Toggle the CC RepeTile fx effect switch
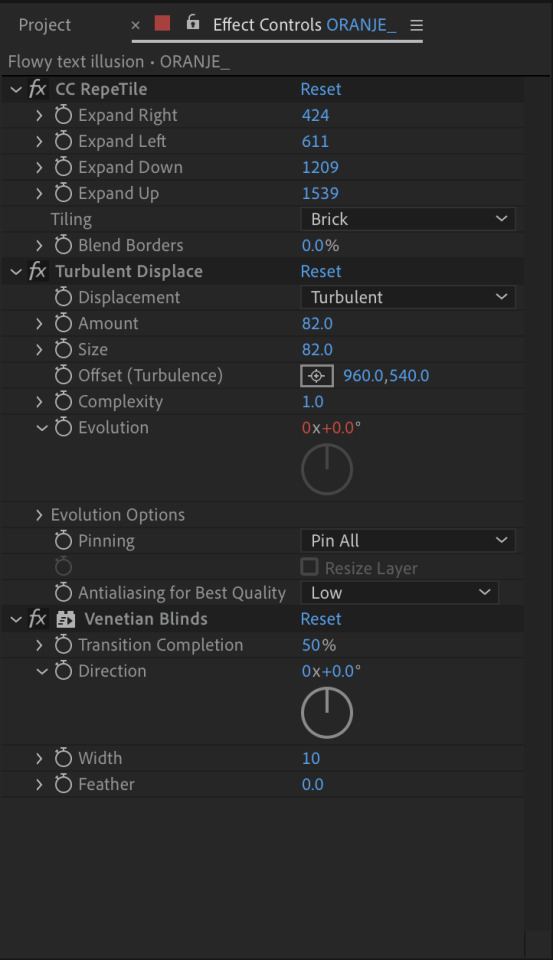This screenshot has height=960, width=553. (37, 89)
